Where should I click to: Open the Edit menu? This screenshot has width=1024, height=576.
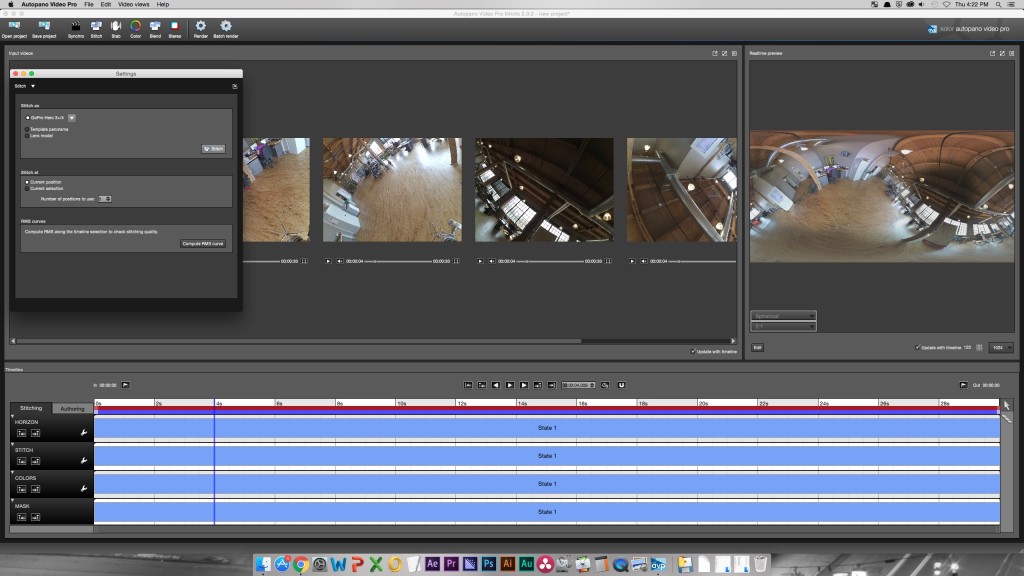tap(106, 5)
